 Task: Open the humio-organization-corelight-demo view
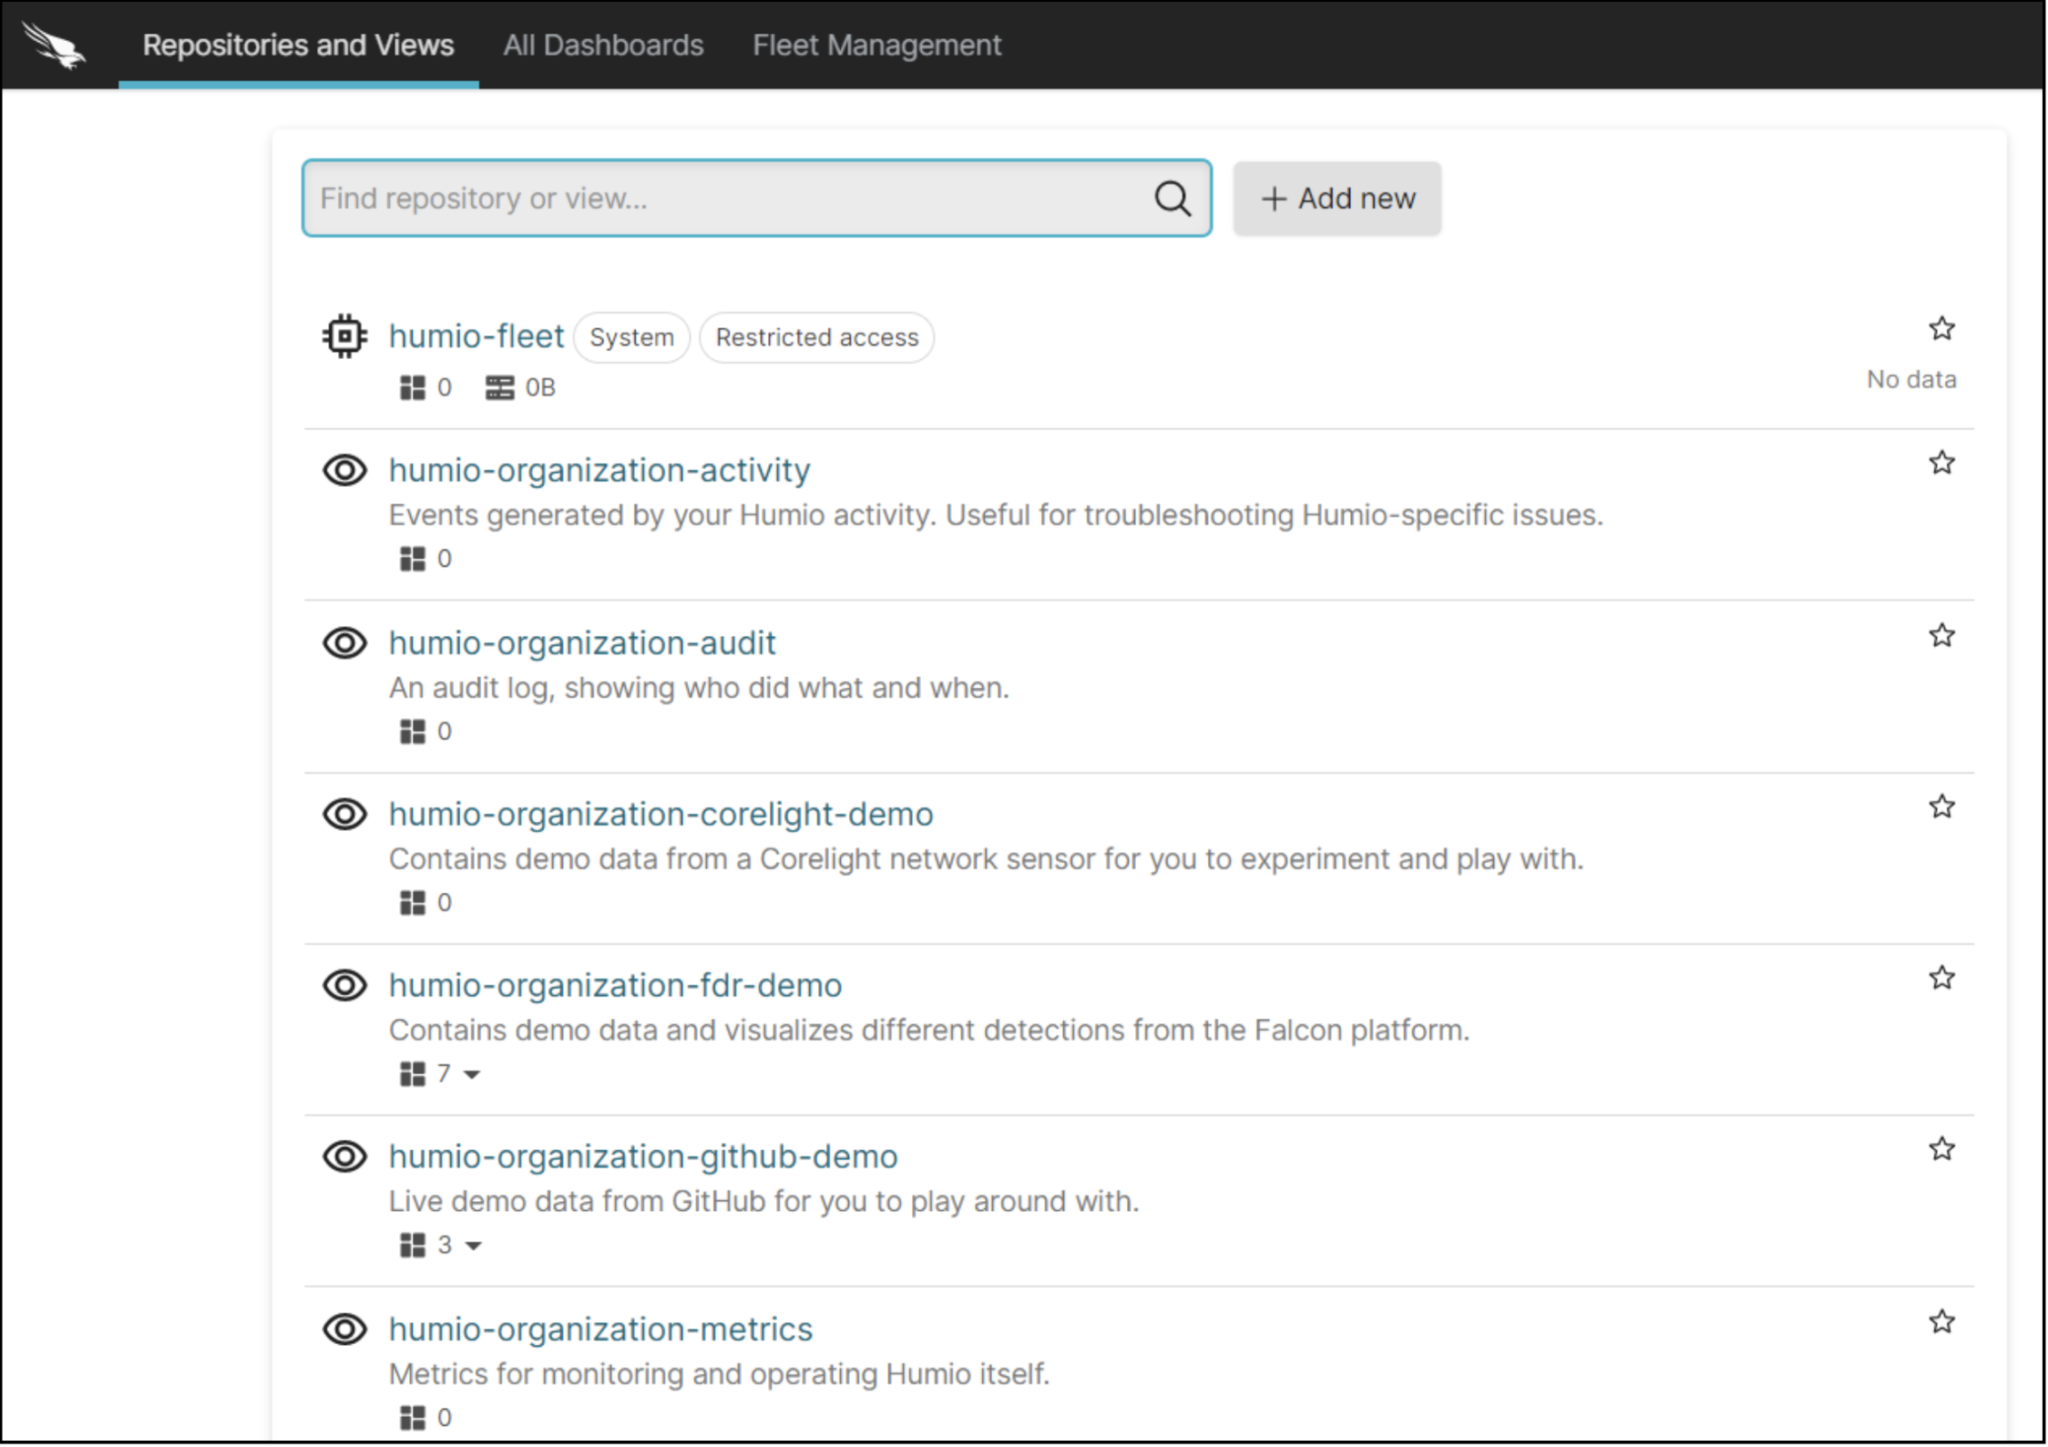pos(661,814)
